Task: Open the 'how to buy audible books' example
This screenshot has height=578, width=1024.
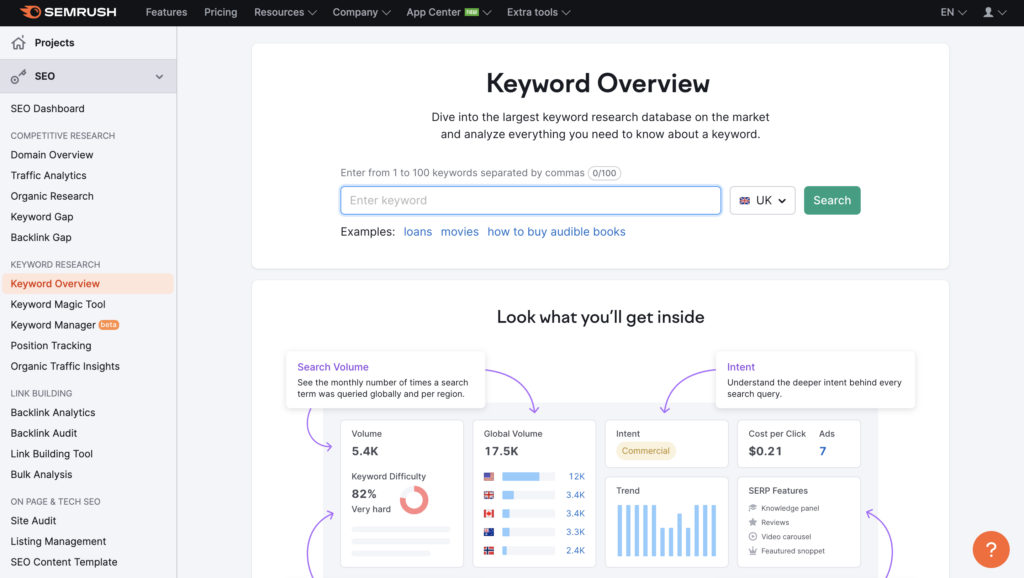Action: tap(556, 231)
